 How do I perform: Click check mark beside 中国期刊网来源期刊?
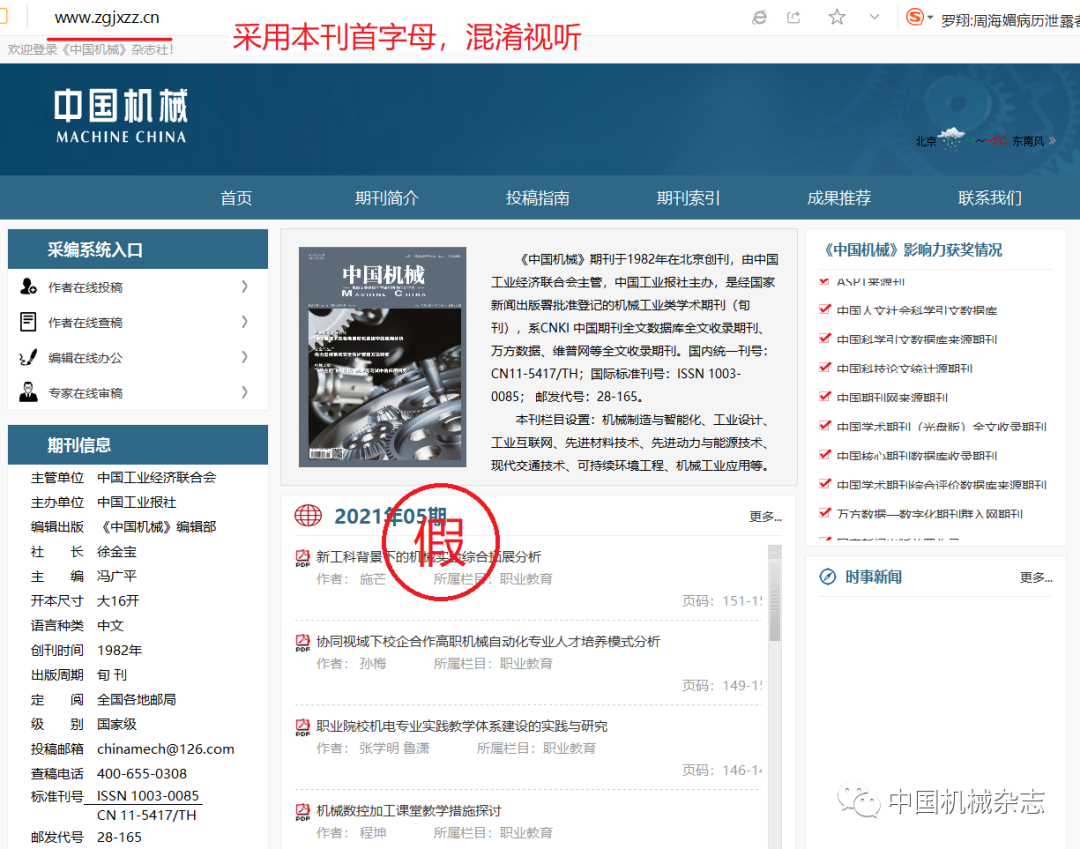pyautogui.click(x=824, y=396)
